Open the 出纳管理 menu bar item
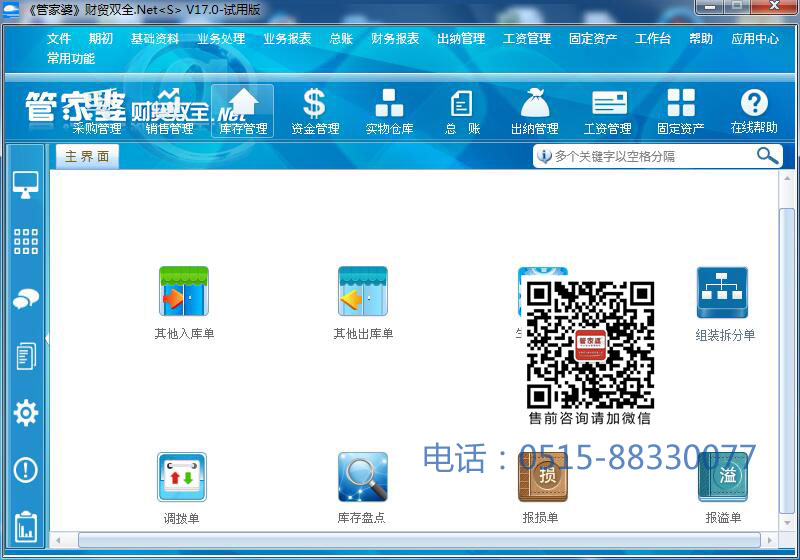This screenshot has height=560, width=800. 461,39
